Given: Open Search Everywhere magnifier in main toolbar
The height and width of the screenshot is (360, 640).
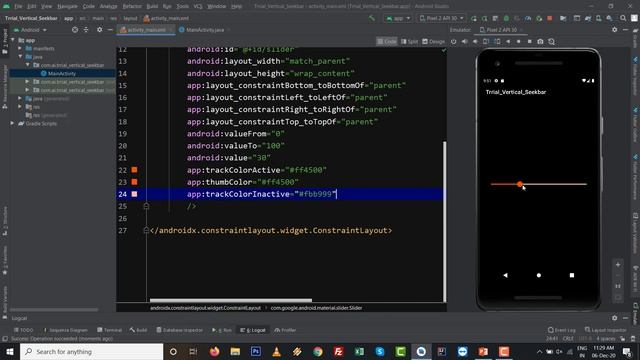Looking at the screenshot, I should click(623, 18).
